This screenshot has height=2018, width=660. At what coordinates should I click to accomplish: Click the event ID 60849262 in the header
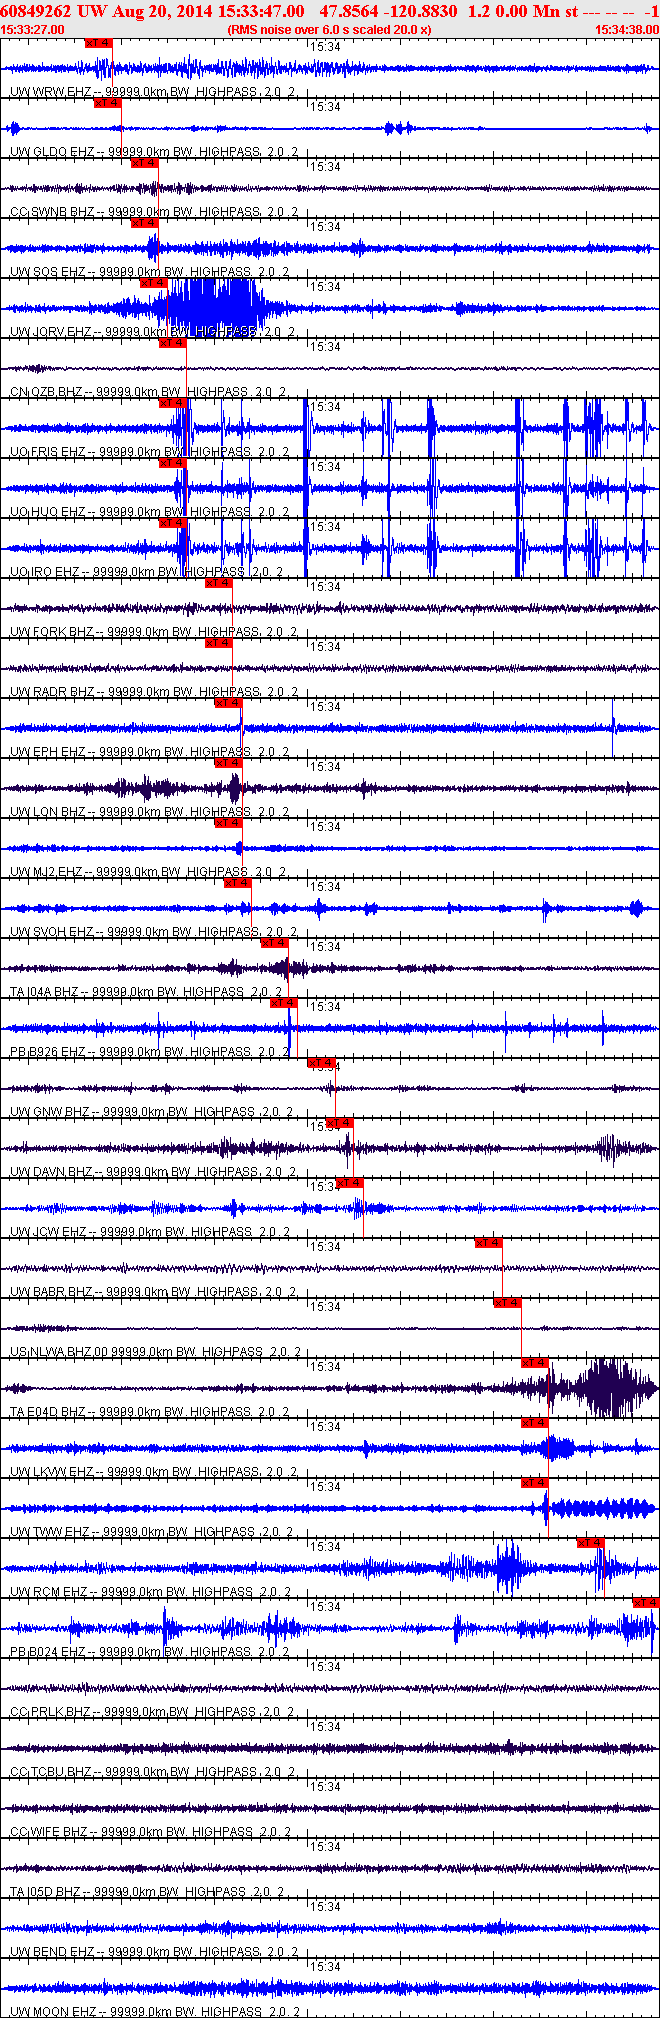click(35, 11)
